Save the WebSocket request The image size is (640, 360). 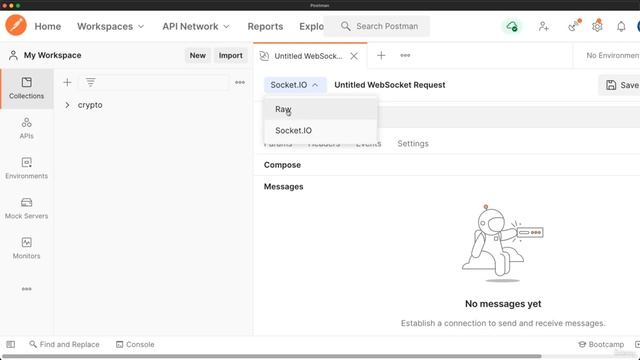click(x=621, y=85)
